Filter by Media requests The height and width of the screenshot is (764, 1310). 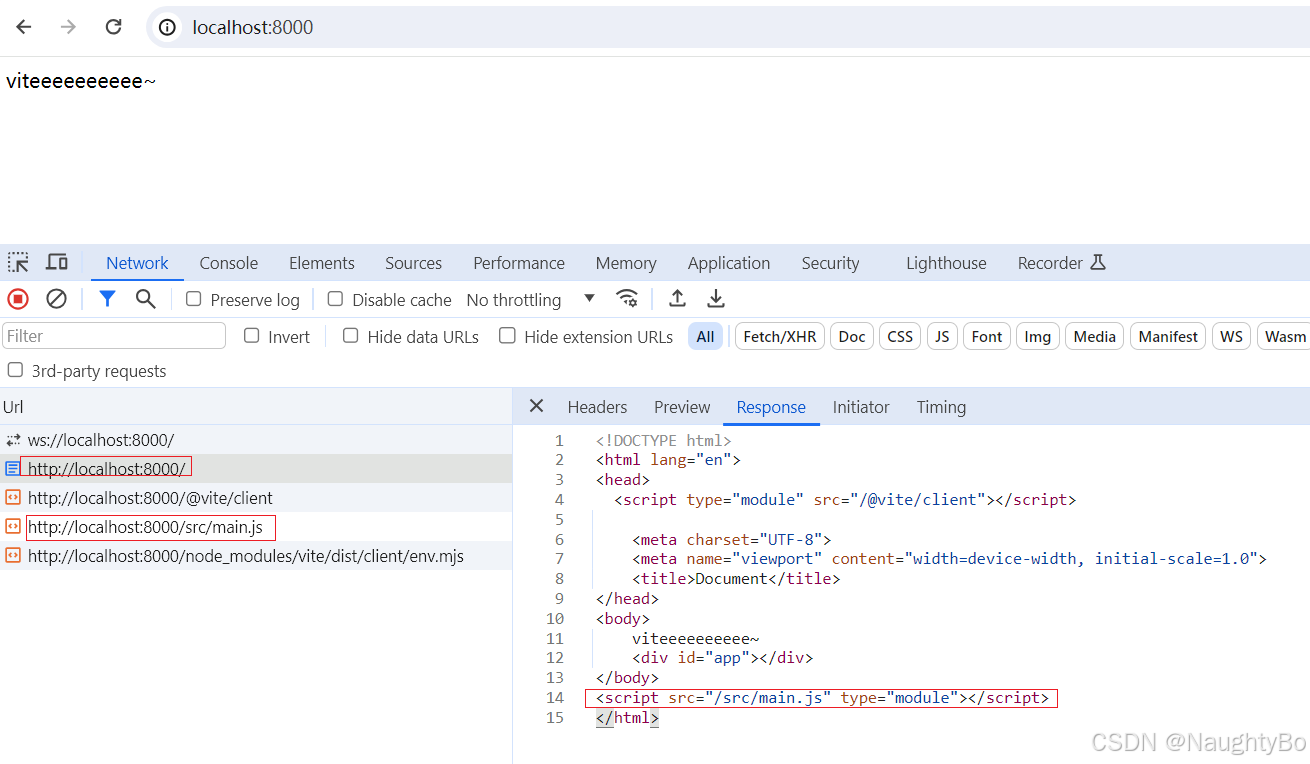[x=1094, y=336]
